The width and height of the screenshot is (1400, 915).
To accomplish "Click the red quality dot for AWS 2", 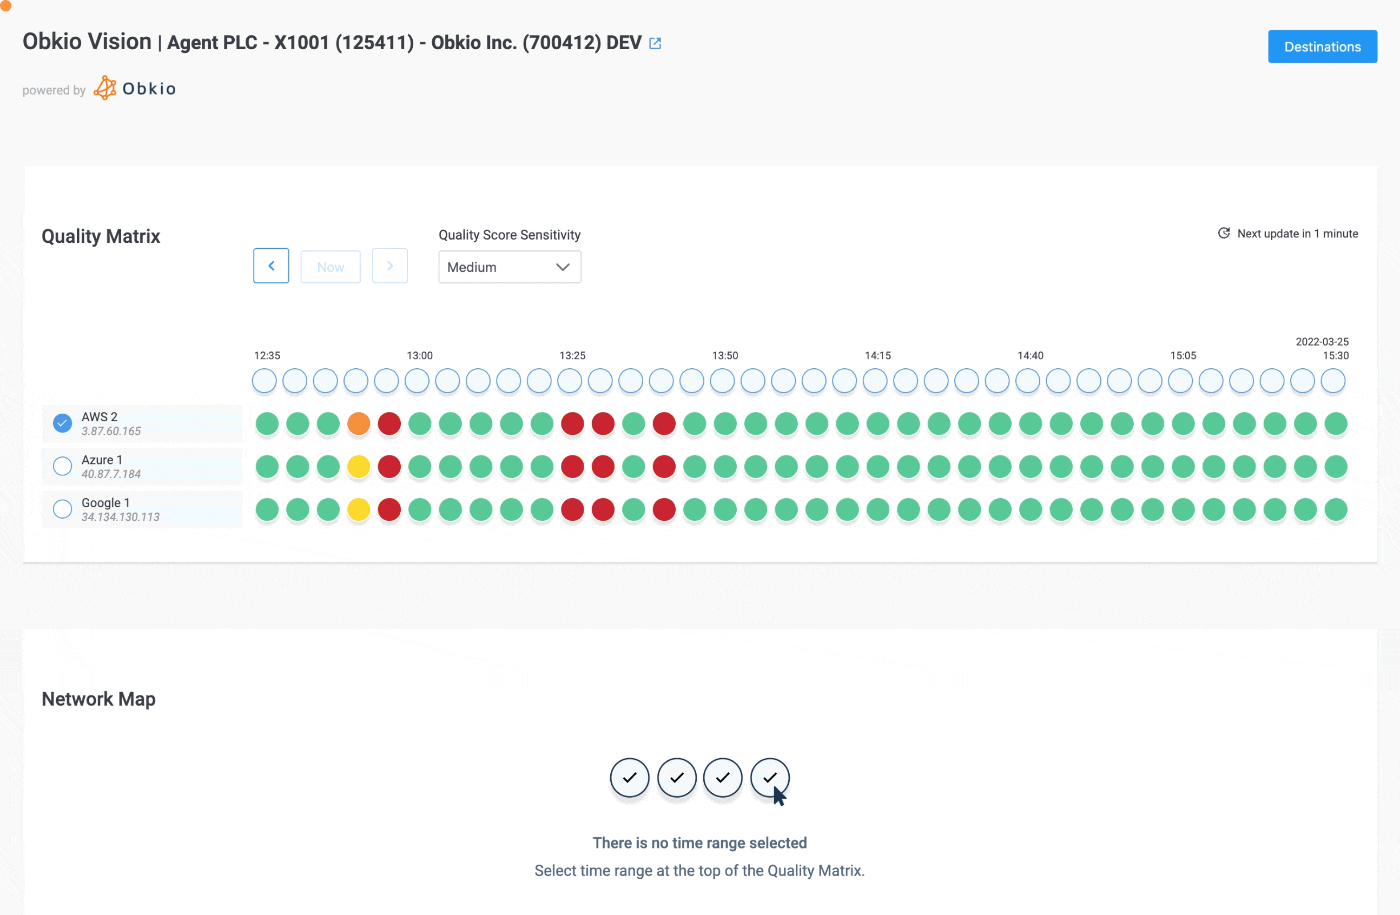I will click(x=389, y=424).
